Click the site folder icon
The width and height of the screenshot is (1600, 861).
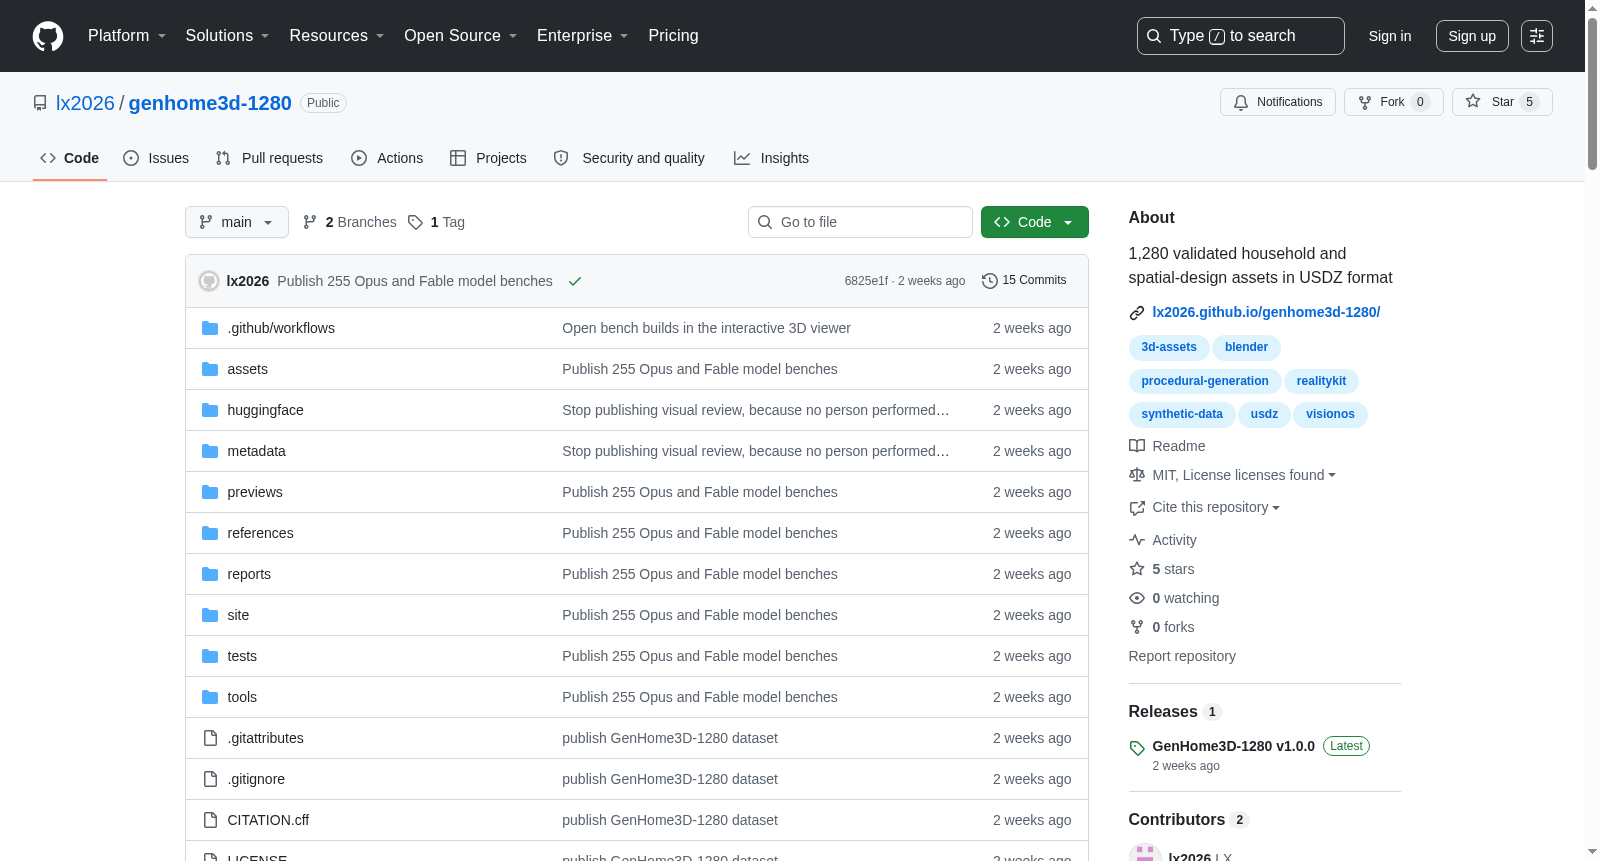[x=210, y=615]
